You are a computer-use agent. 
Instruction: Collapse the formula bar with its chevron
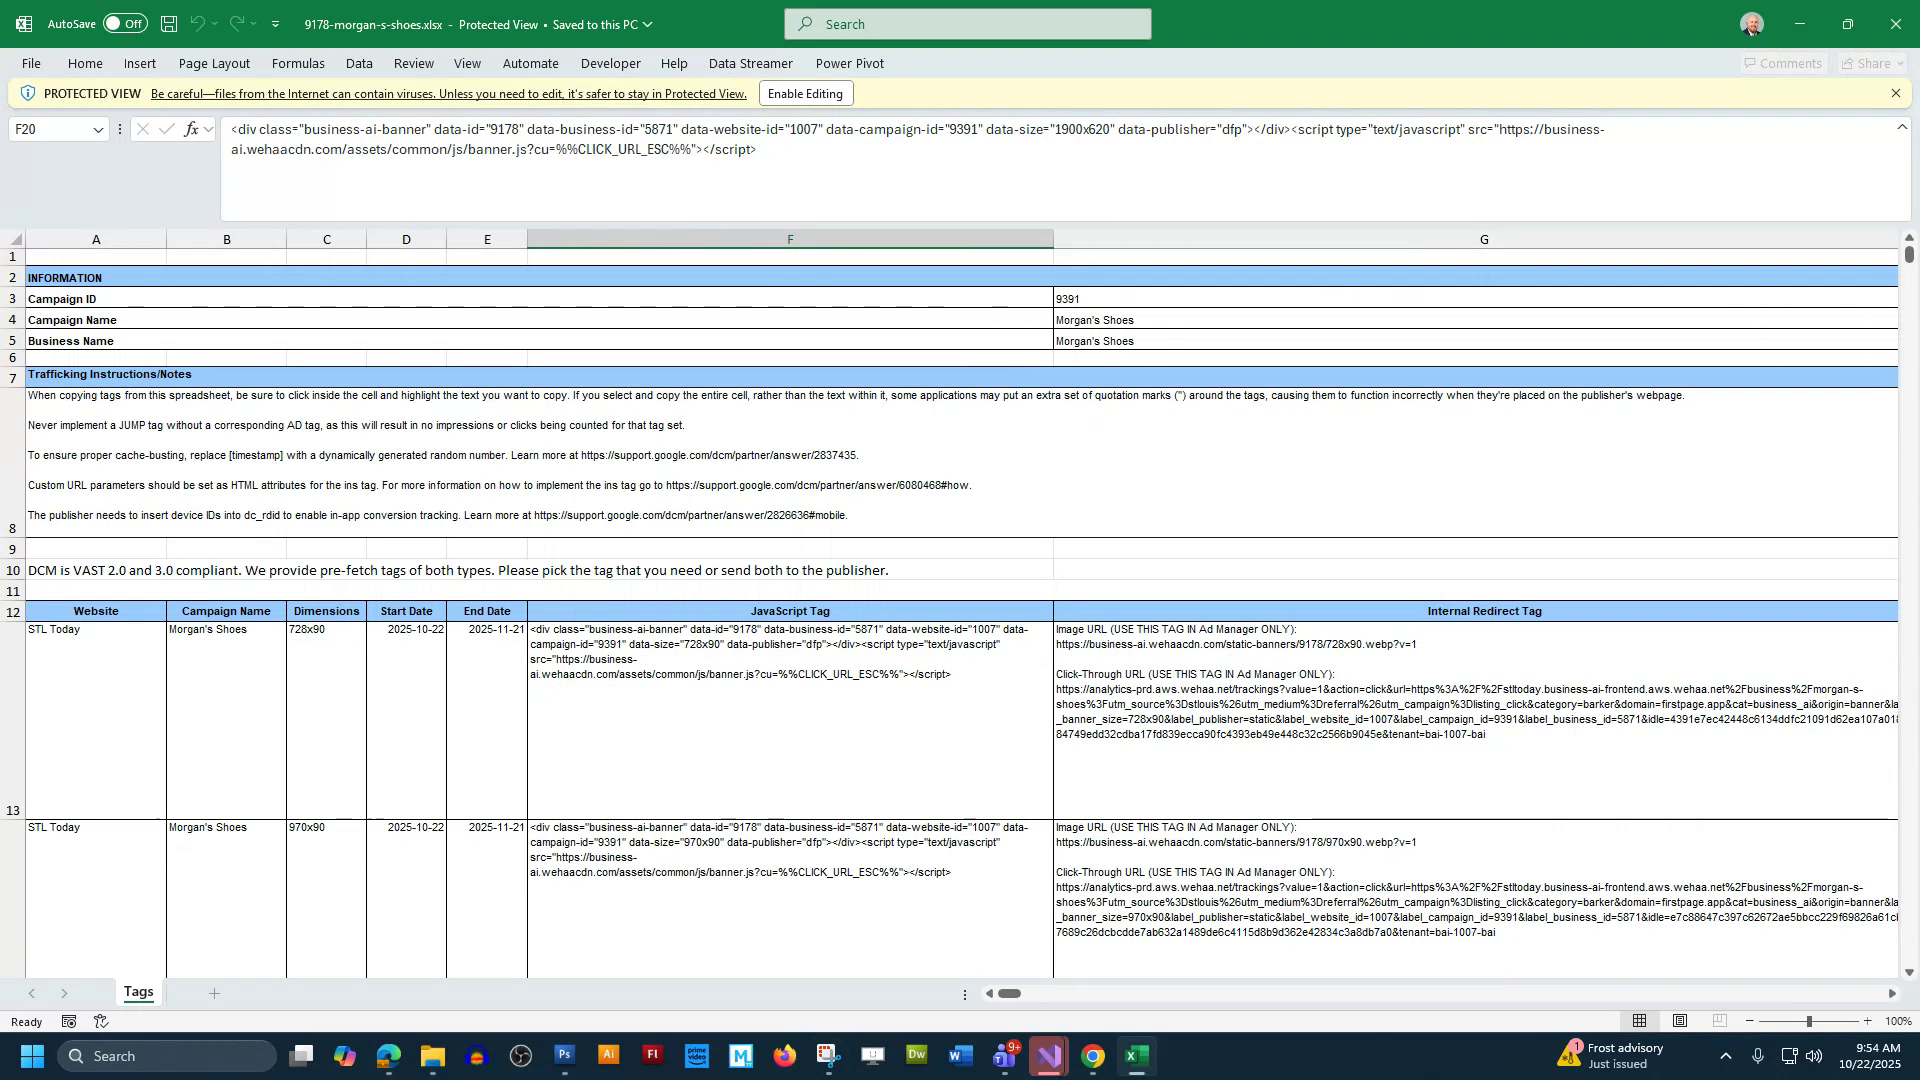pos(1901,129)
